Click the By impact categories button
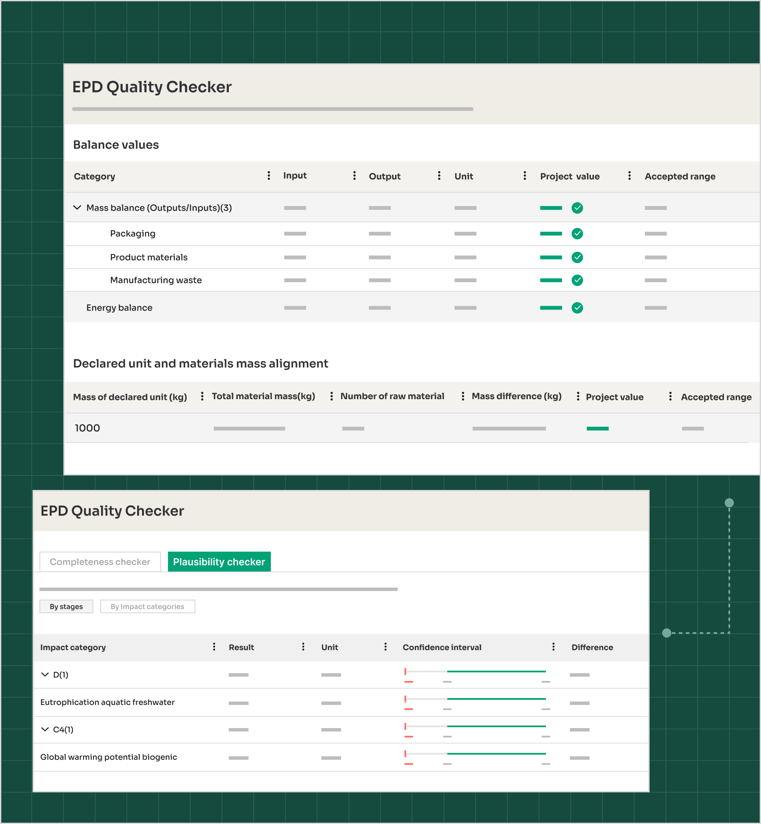This screenshot has width=761, height=824. (x=147, y=607)
